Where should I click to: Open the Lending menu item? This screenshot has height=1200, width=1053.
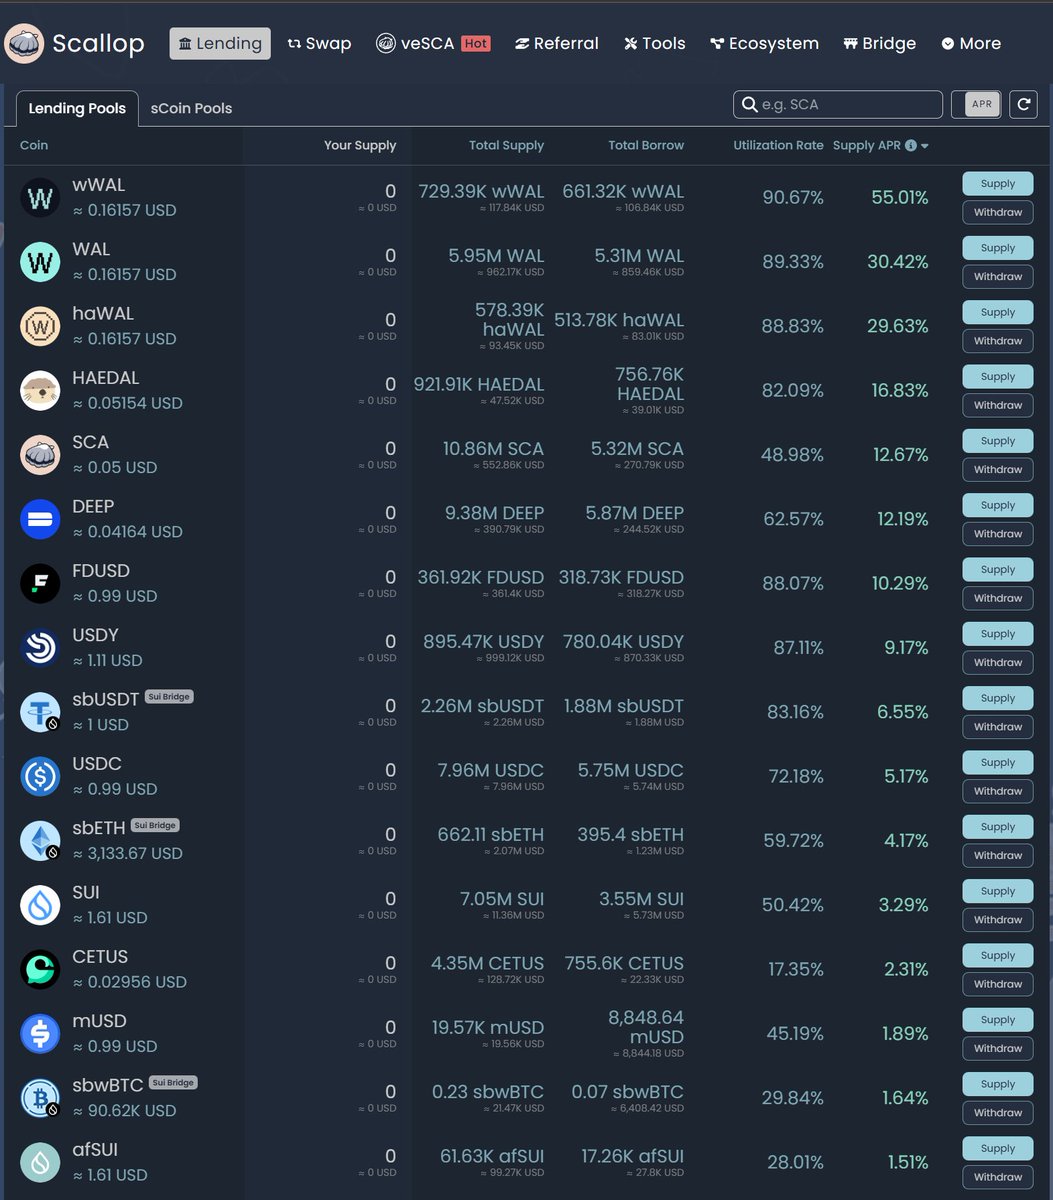pyautogui.click(x=220, y=44)
